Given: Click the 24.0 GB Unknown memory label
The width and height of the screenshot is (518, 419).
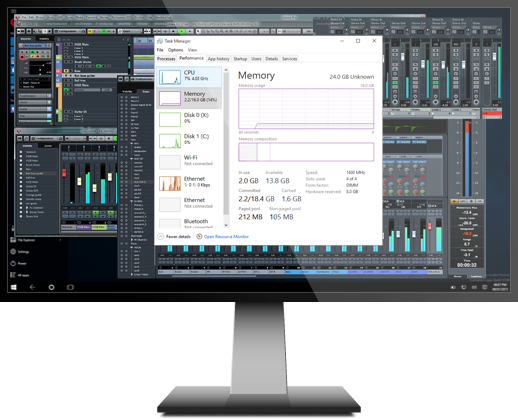Looking at the screenshot, I should pos(352,77).
